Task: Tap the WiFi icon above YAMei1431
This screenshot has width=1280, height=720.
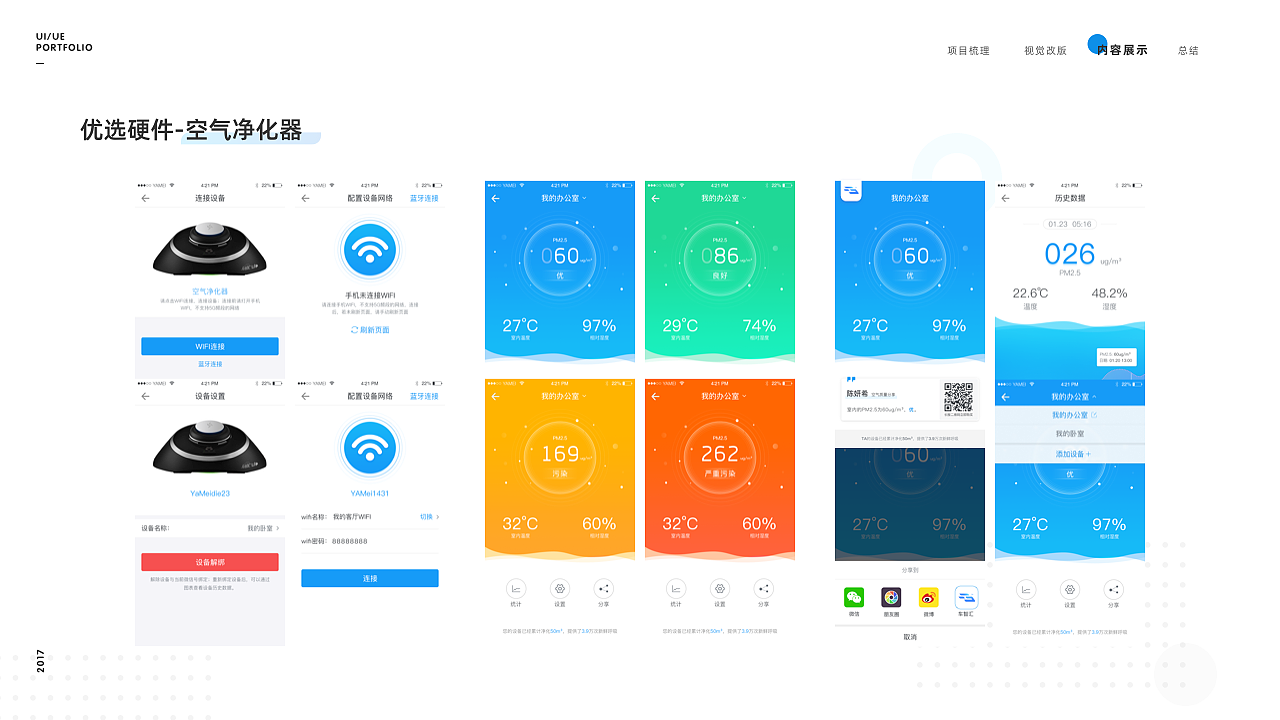Action: [370, 448]
